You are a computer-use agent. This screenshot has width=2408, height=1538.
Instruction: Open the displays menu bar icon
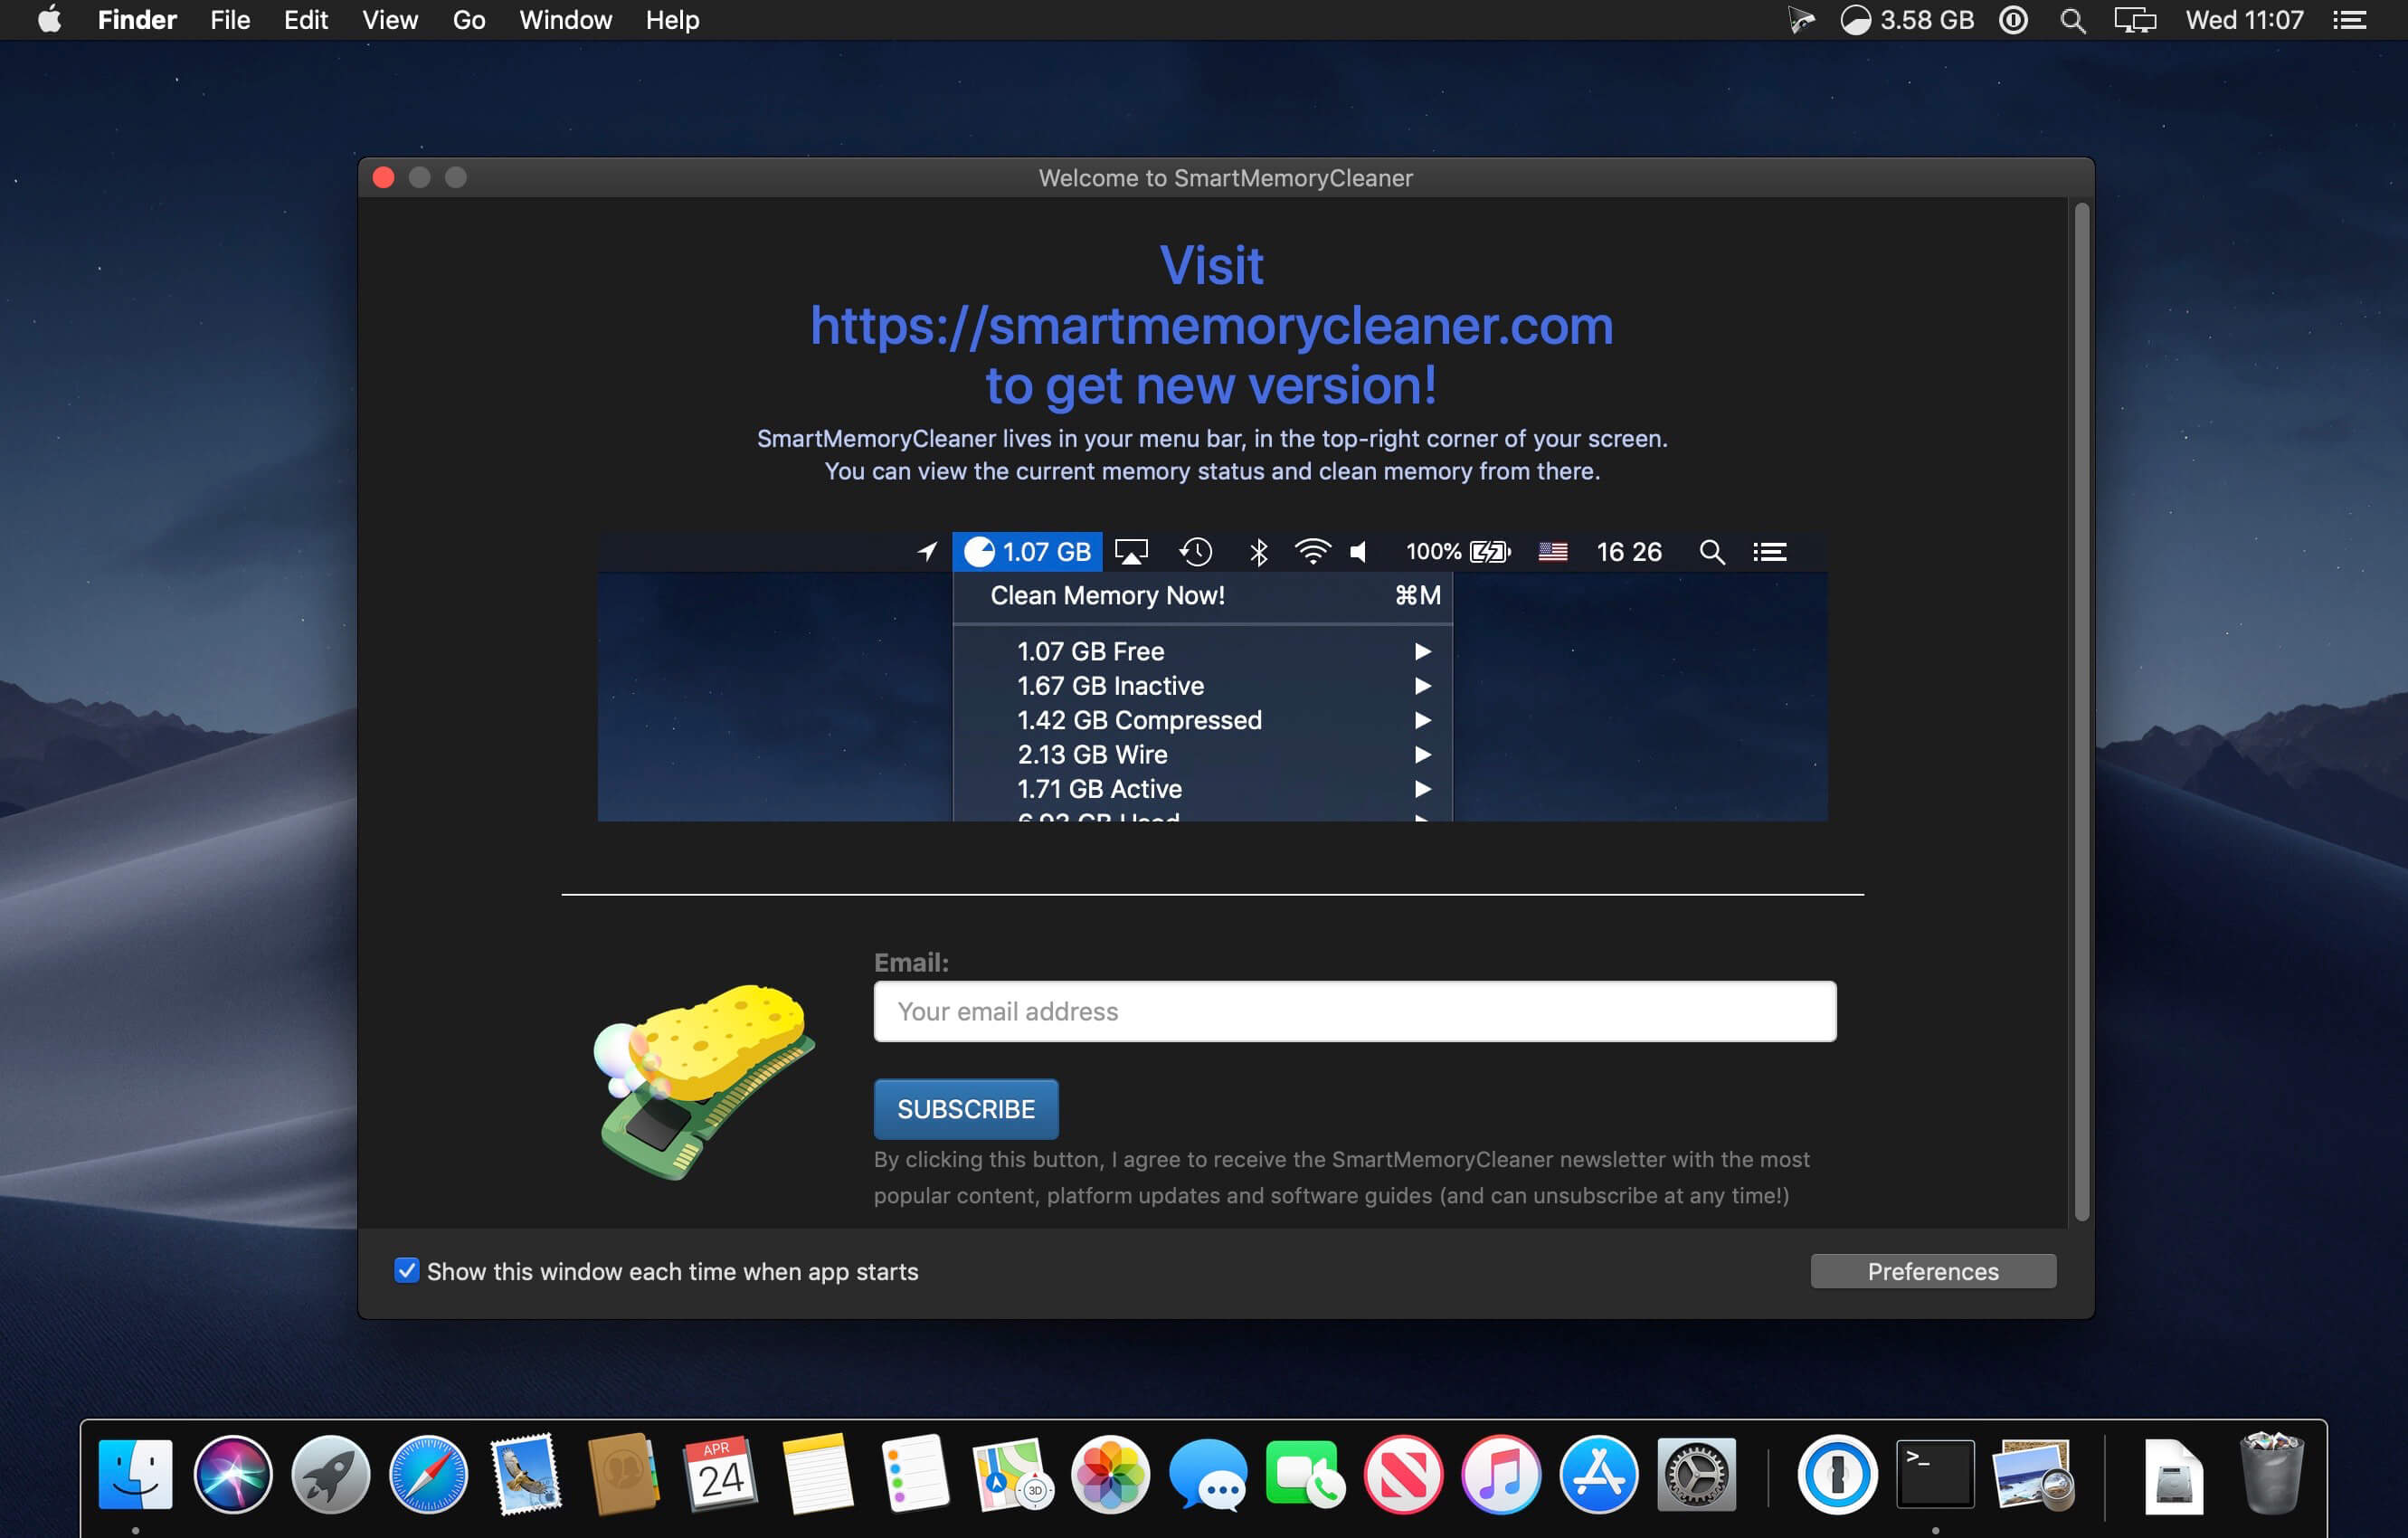point(2135,20)
